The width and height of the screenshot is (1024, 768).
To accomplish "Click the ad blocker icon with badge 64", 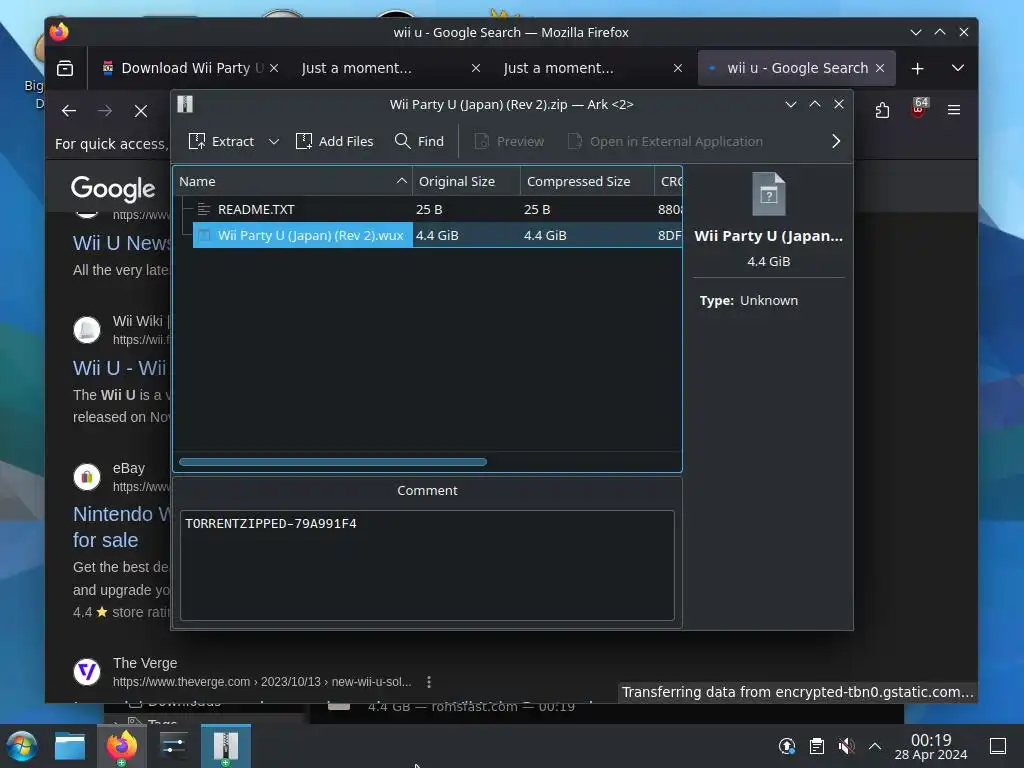I will 918,109.
